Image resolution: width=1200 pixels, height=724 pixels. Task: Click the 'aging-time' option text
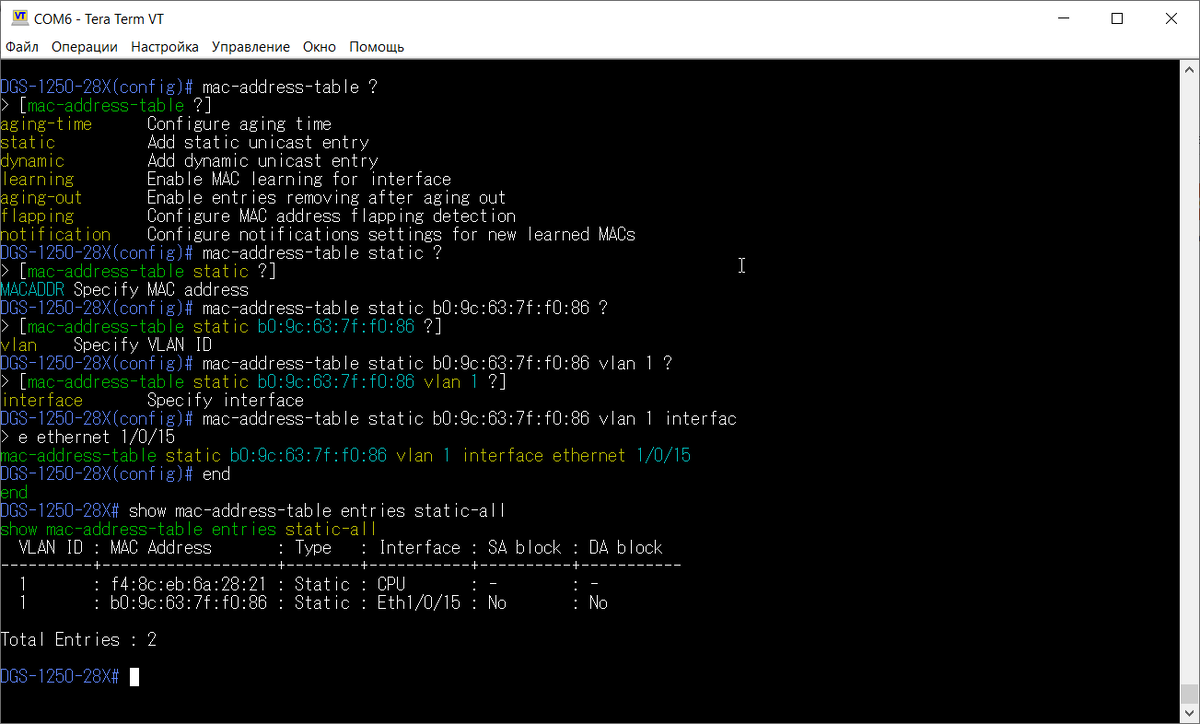[x=46, y=124]
